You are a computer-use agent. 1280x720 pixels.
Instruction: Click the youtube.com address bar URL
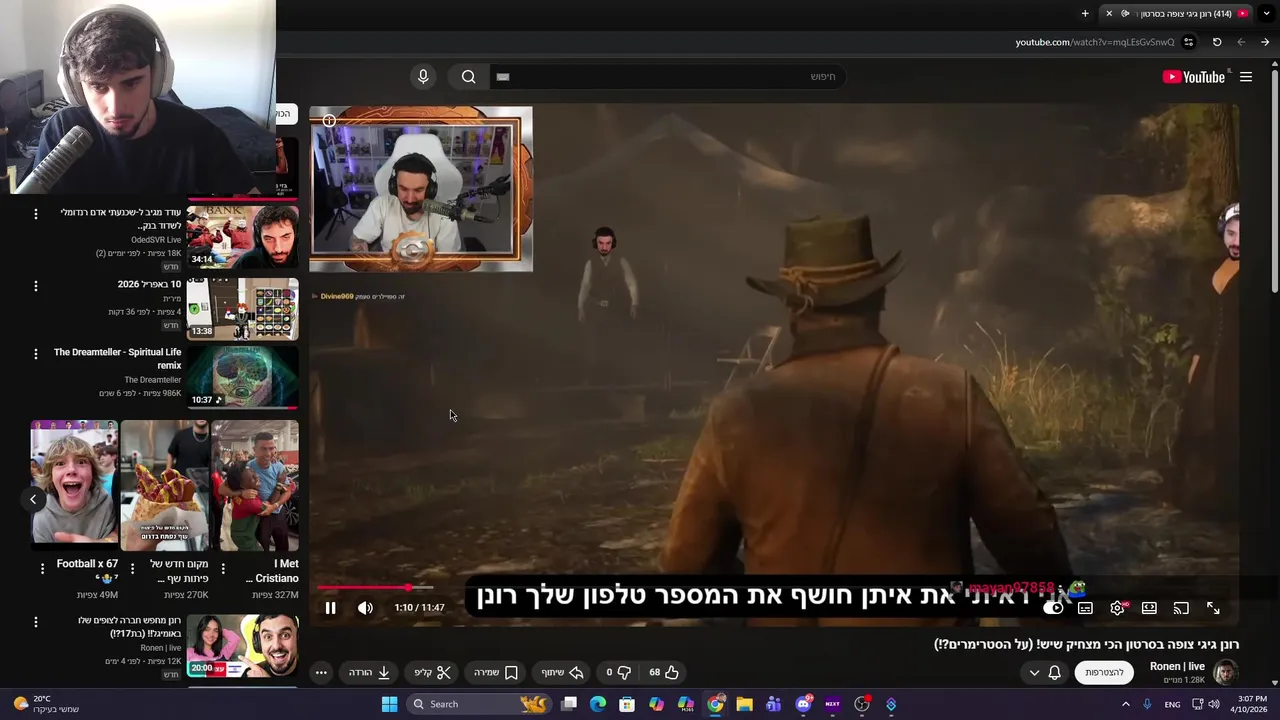[x=1095, y=42]
